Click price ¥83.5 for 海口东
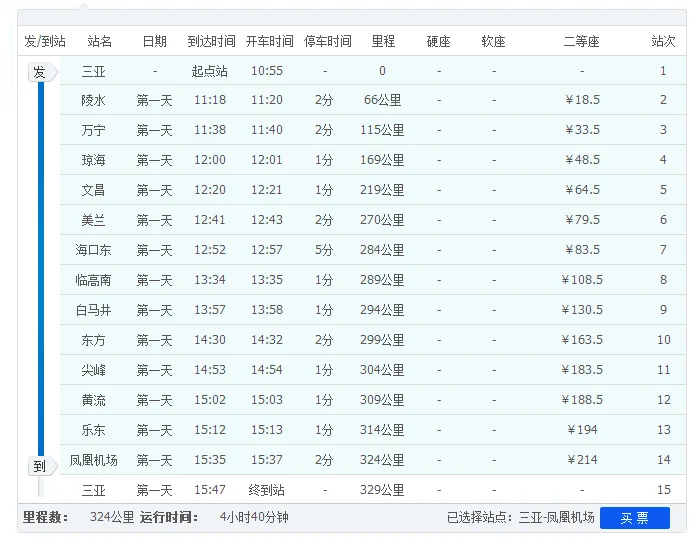Screen dimensions: 694x540 click(582, 250)
